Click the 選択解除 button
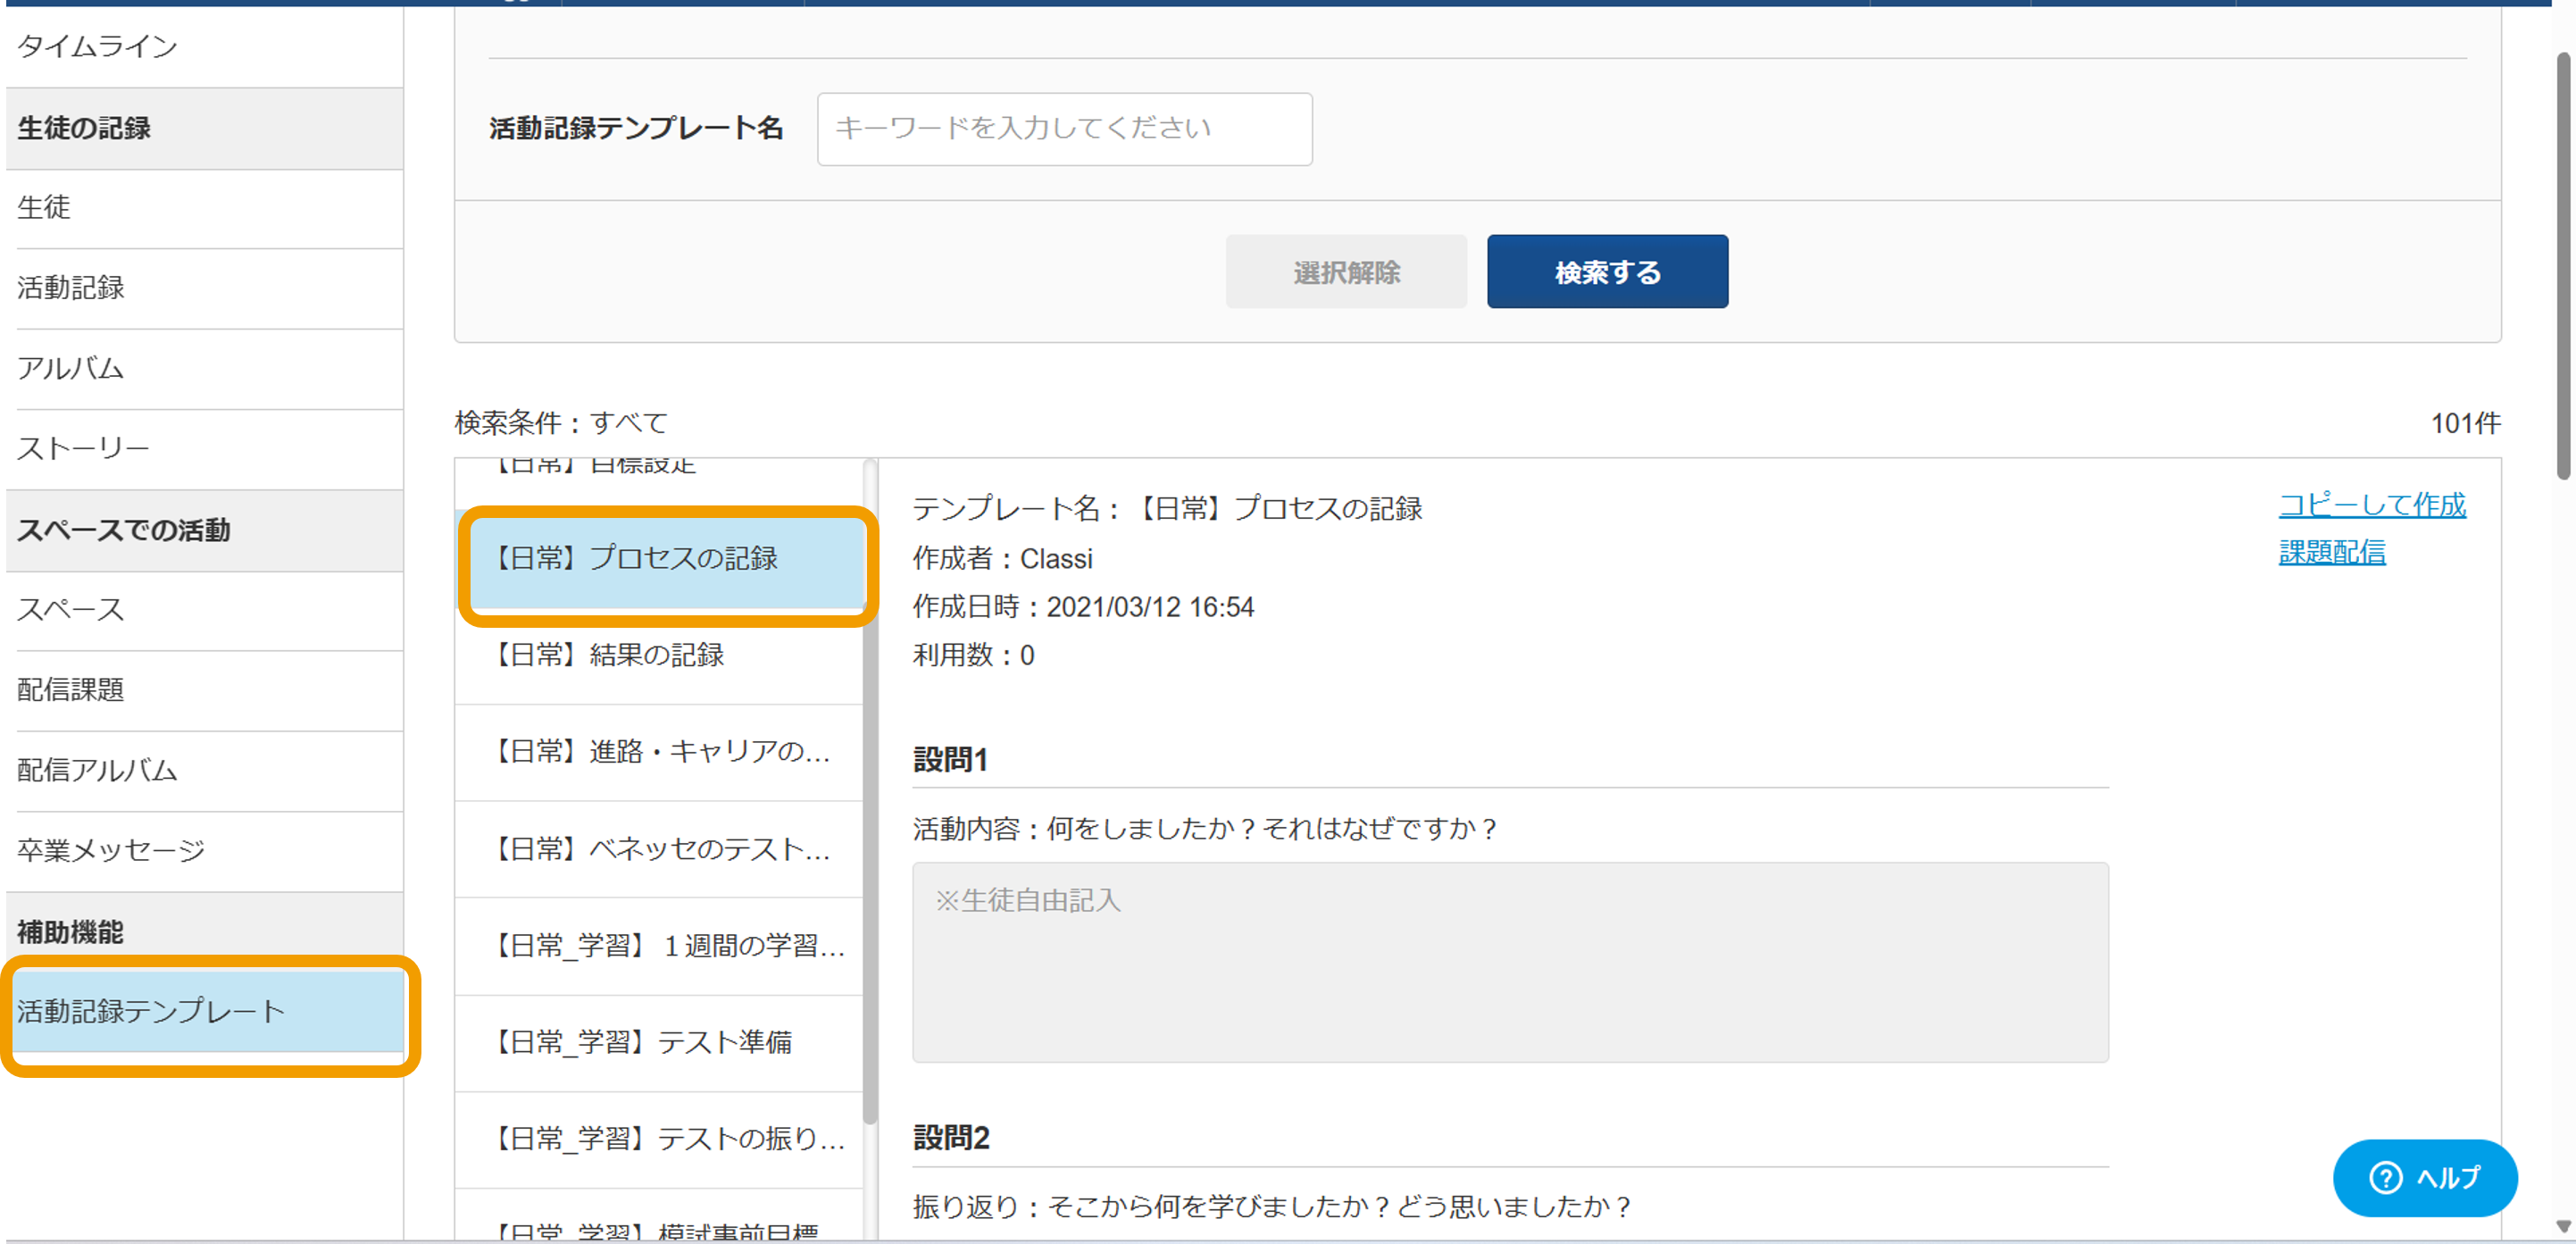This screenshot has width=2576, height=1244. [1346, 272]
